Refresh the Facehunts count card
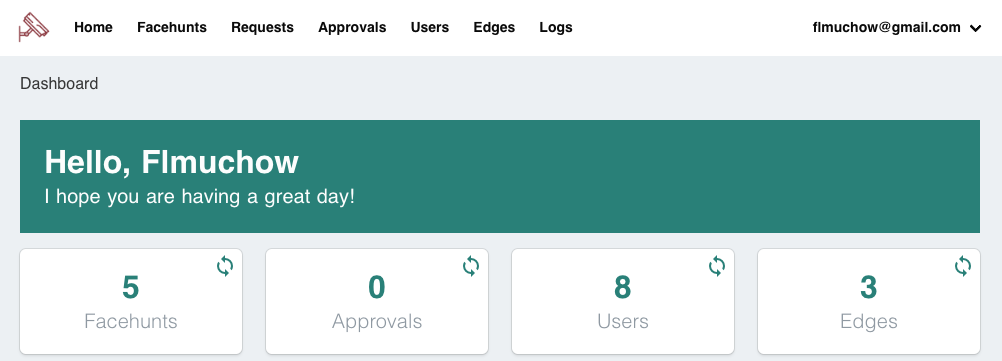This screenshot has width=1002, height=361. (x=225, y=266)
